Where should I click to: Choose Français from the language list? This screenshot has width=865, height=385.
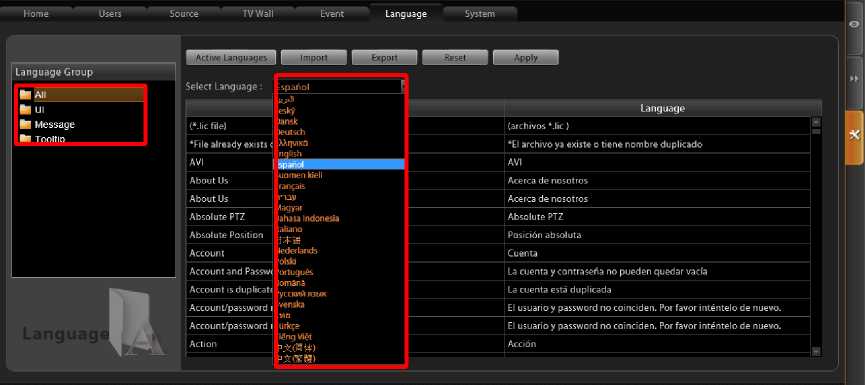tap(340, 186)
